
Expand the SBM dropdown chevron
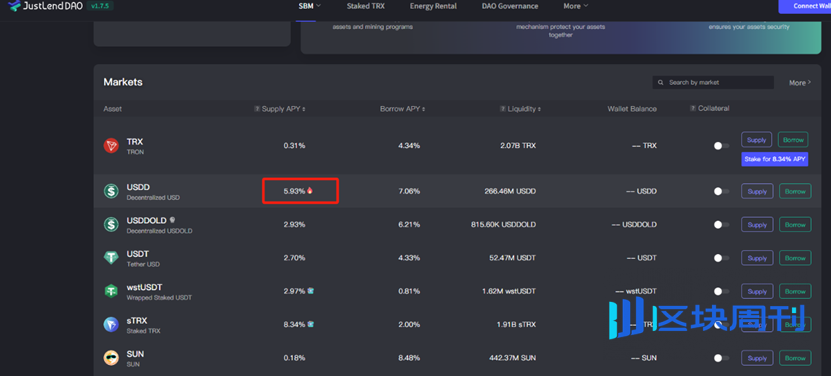pyautogui.click(x=319, y=6)
